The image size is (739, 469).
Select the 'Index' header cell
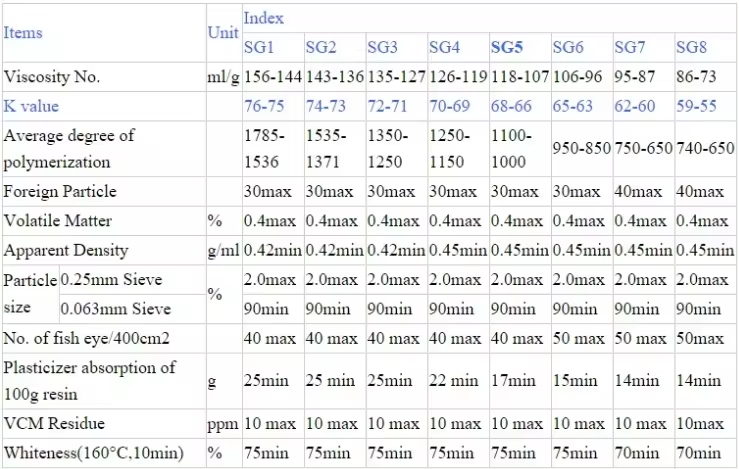pos(263,18)
